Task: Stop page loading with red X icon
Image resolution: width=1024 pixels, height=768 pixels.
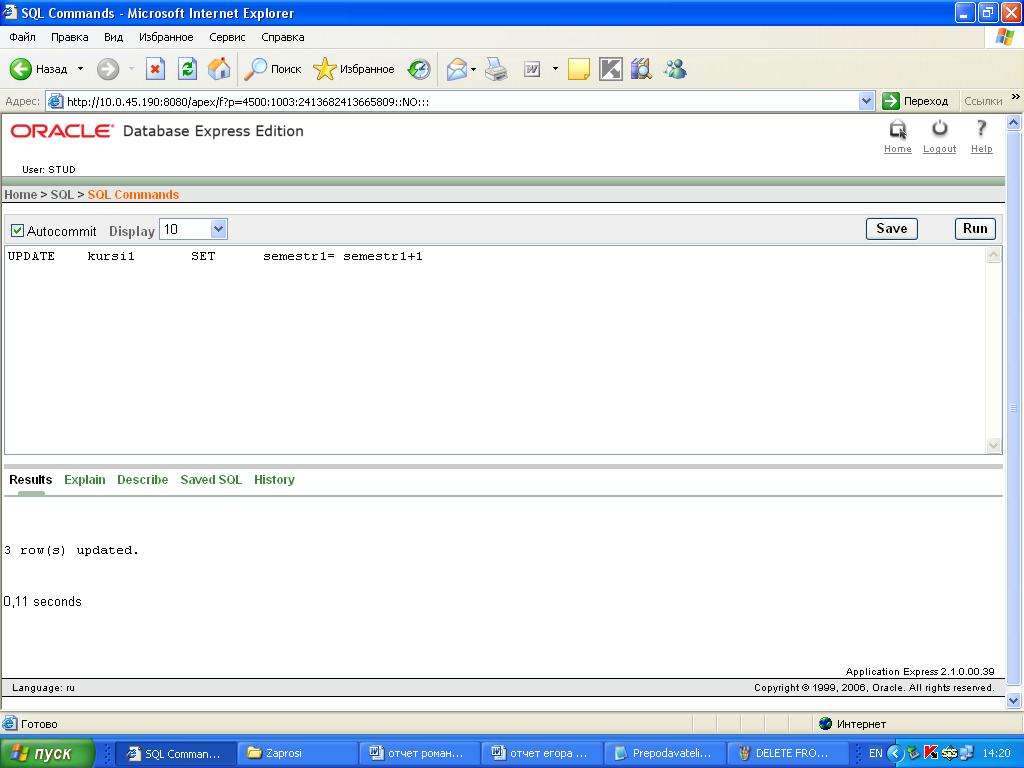Action: pyautogui.click(x=155, y=69)
